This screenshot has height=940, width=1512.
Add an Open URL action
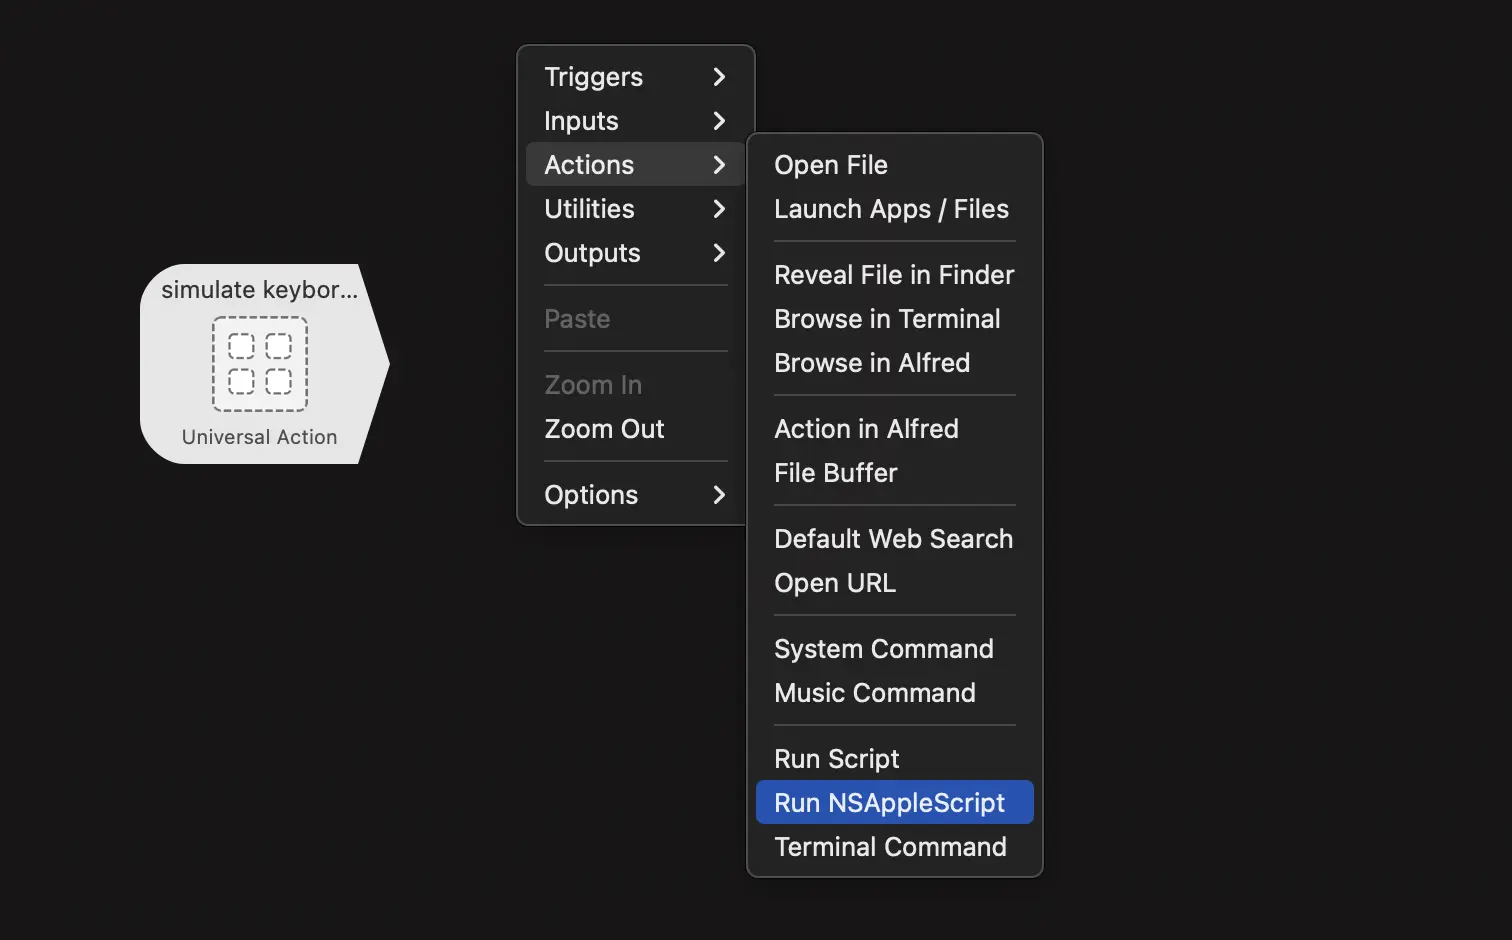895,583
